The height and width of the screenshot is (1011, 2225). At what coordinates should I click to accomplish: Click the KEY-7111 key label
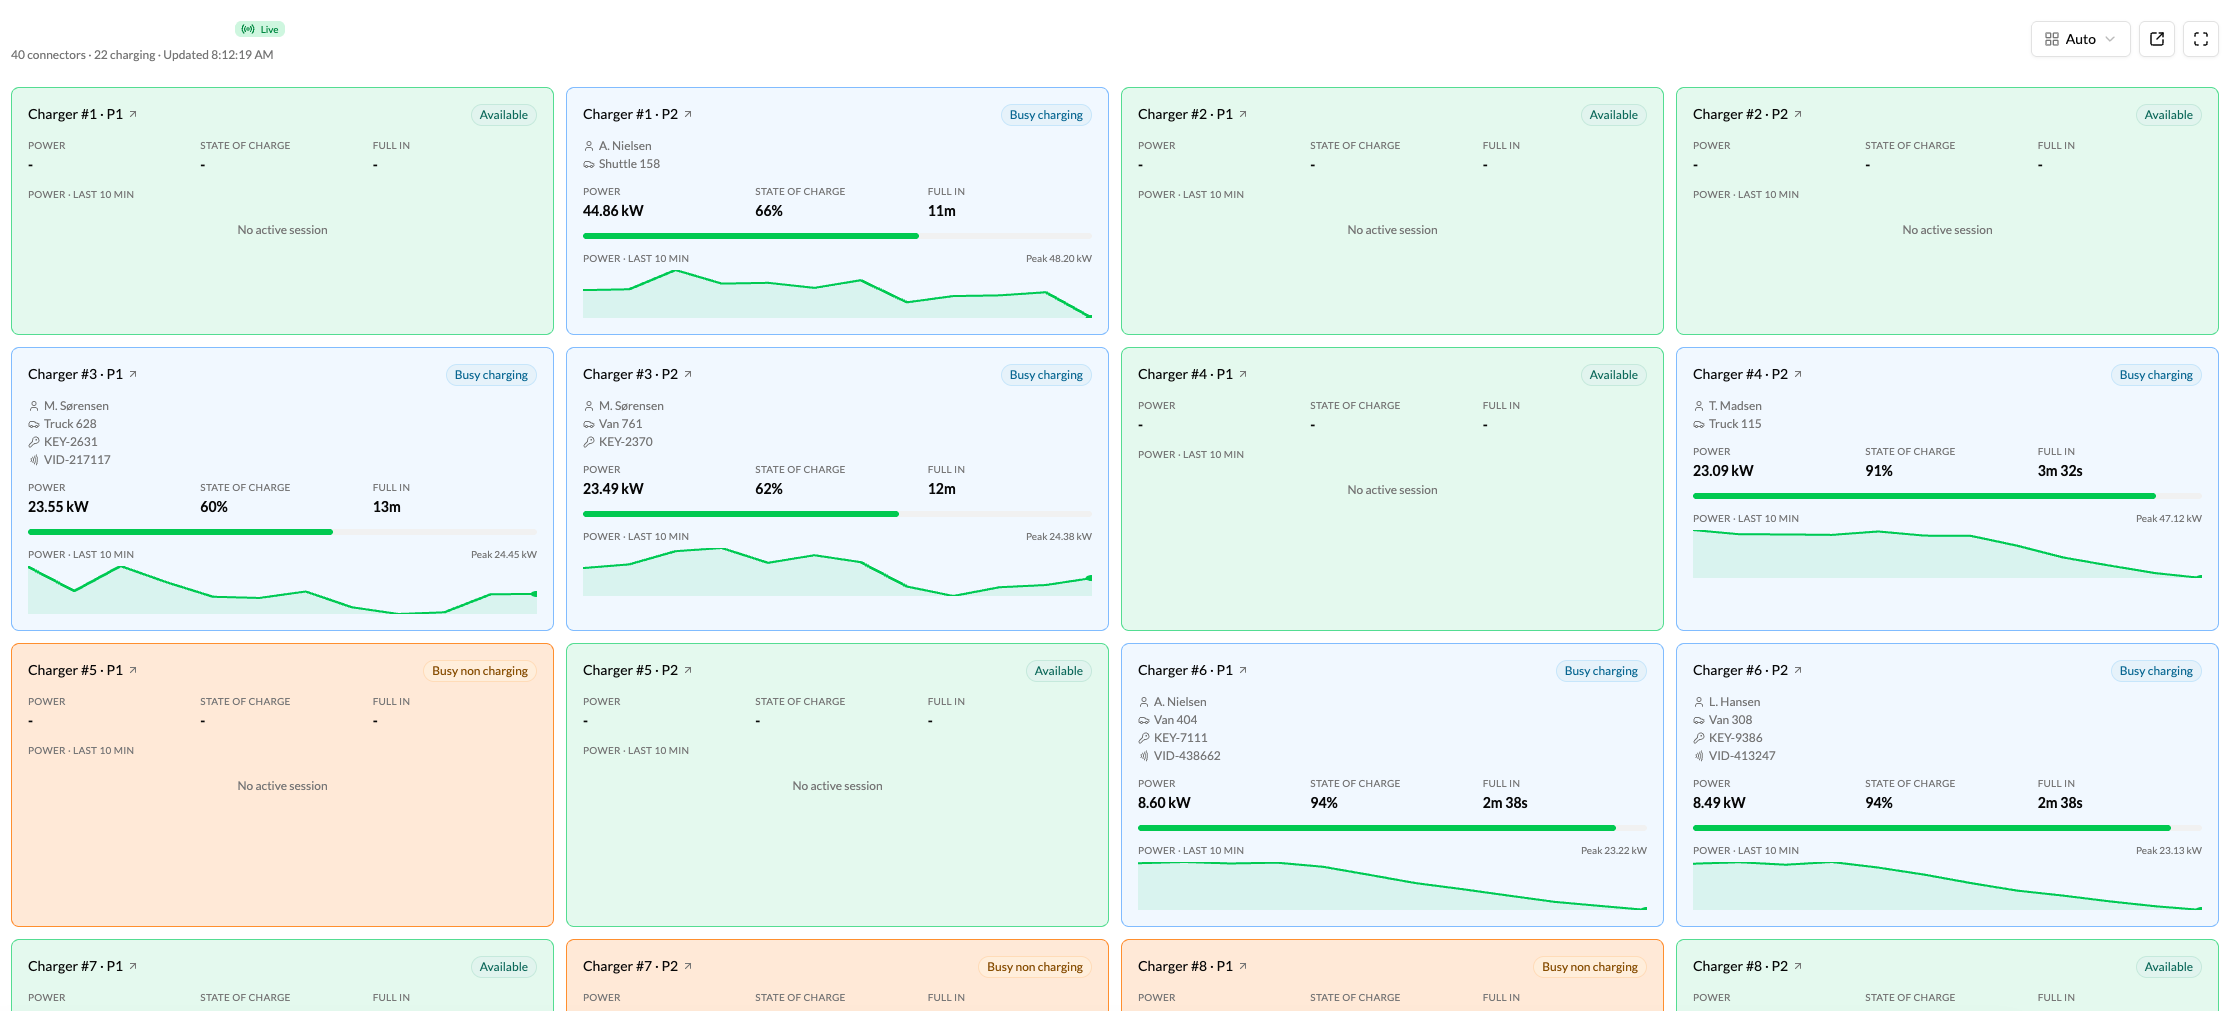tap(1181, 738)
